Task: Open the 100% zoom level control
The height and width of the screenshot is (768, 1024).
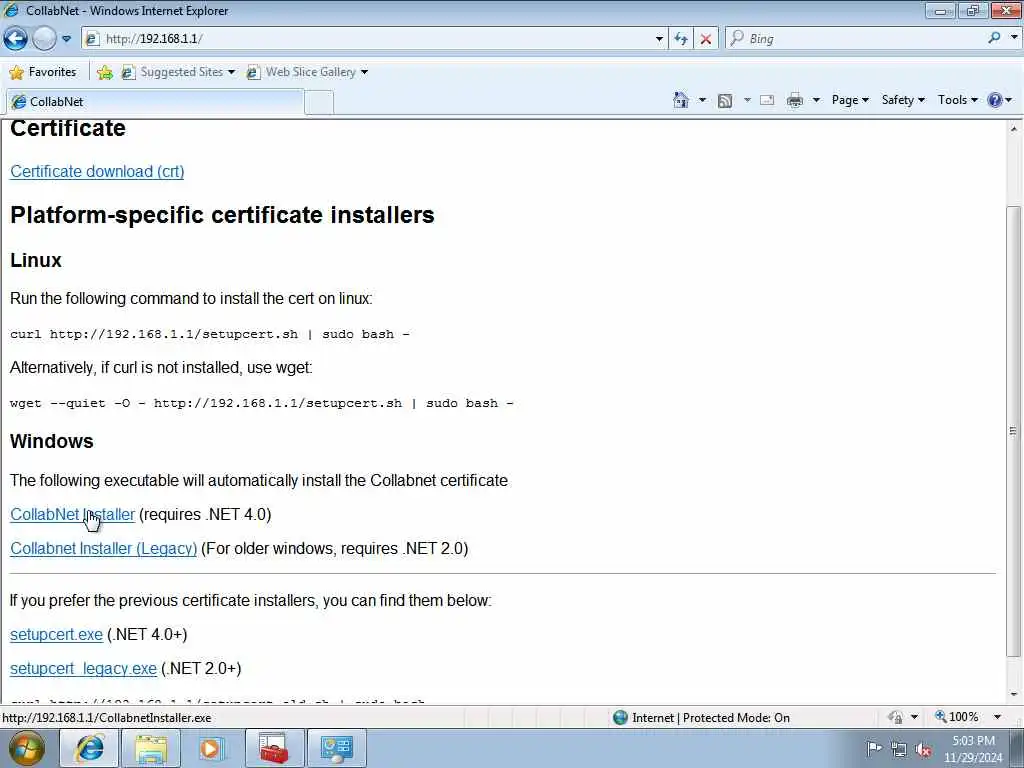Action: tap(957, 717)
